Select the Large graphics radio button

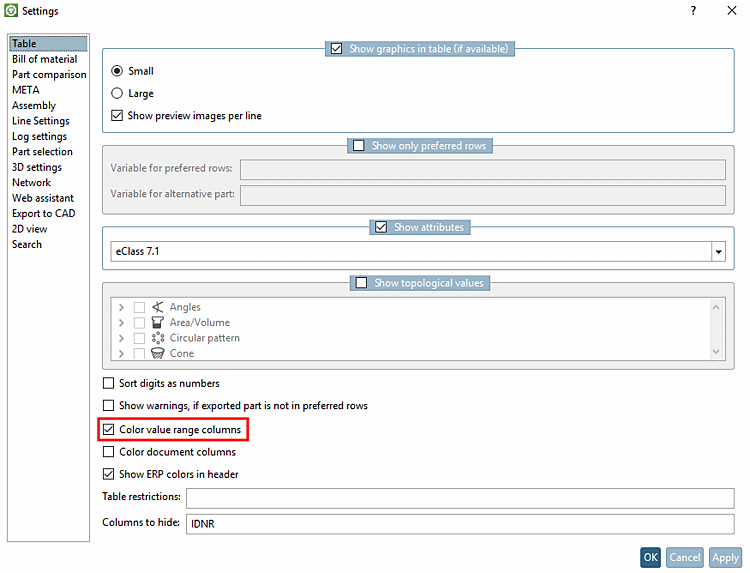pos(117,93)
